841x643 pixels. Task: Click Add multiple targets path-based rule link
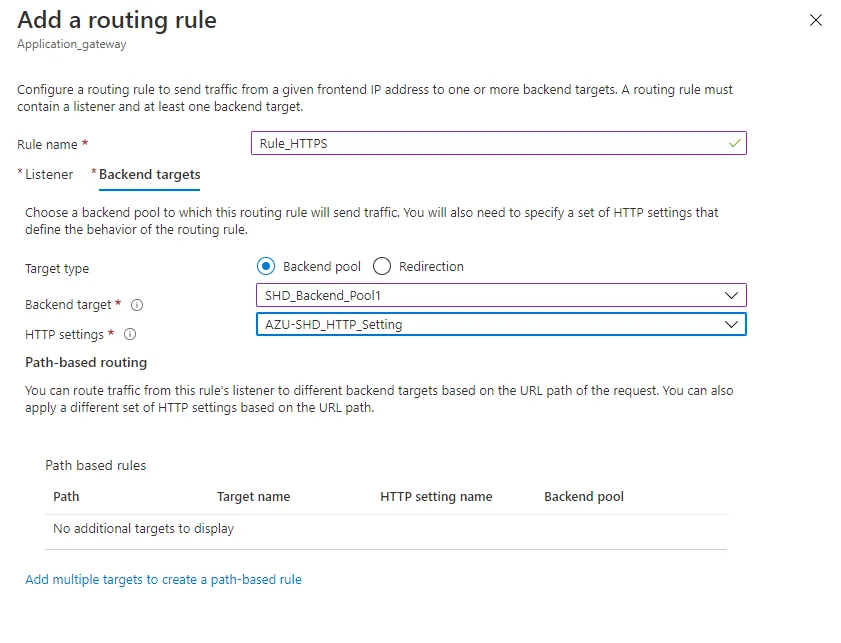click(x=163, y=579)
